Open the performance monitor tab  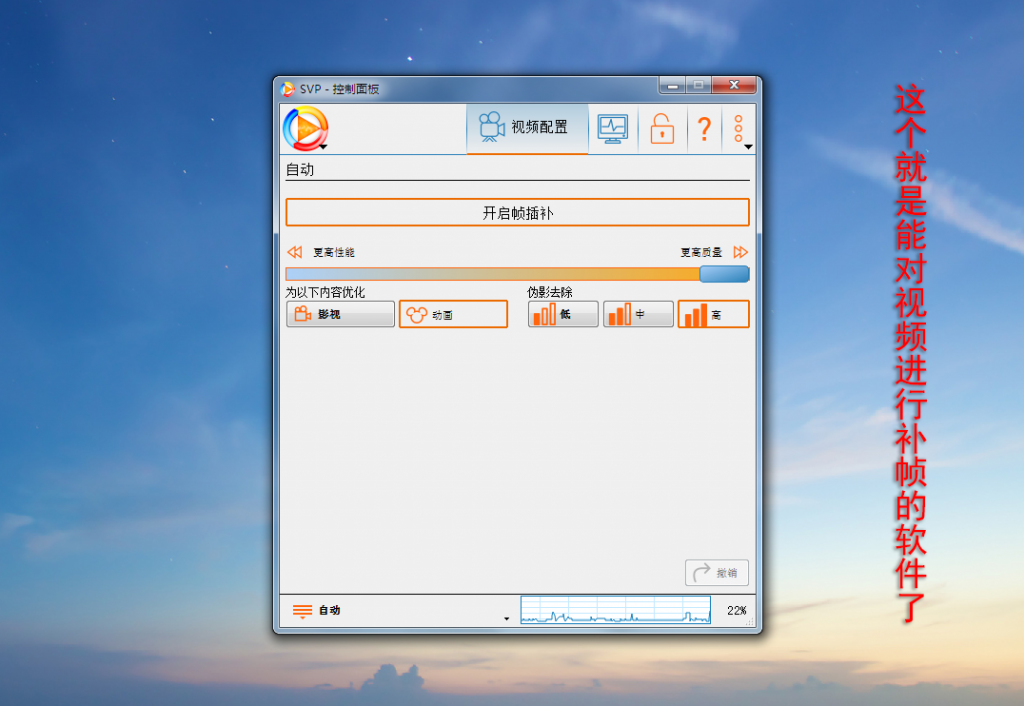[612, 129]
